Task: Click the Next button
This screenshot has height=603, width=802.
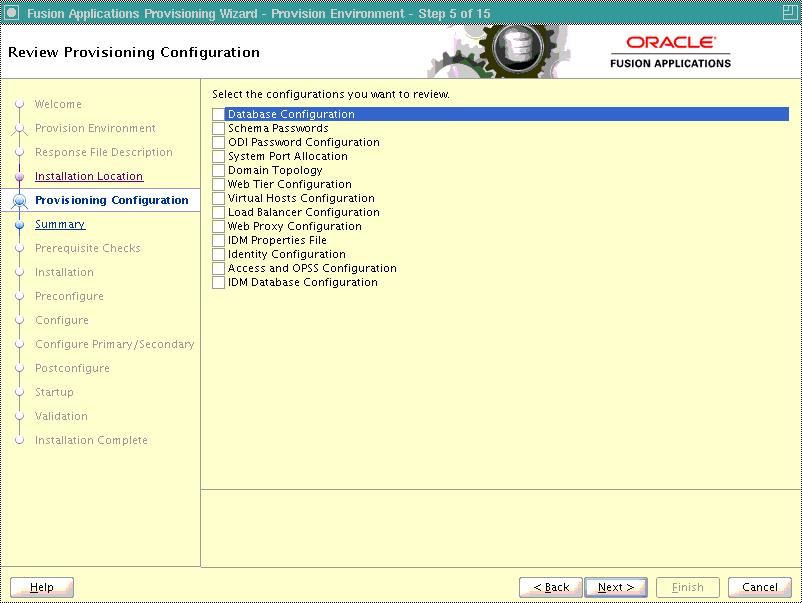Action: click(x=616, y=587)
